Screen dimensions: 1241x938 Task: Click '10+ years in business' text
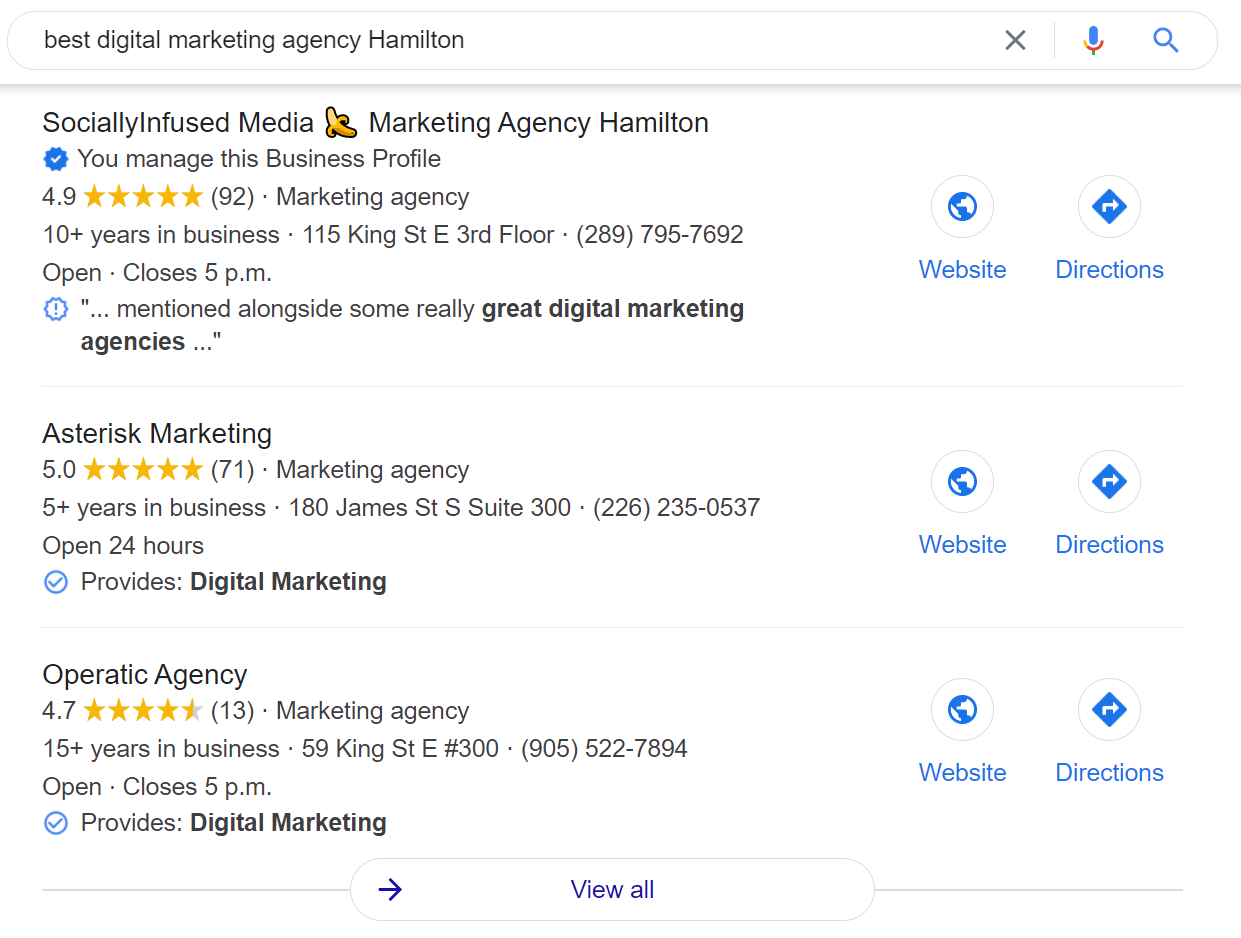(161, 235)
